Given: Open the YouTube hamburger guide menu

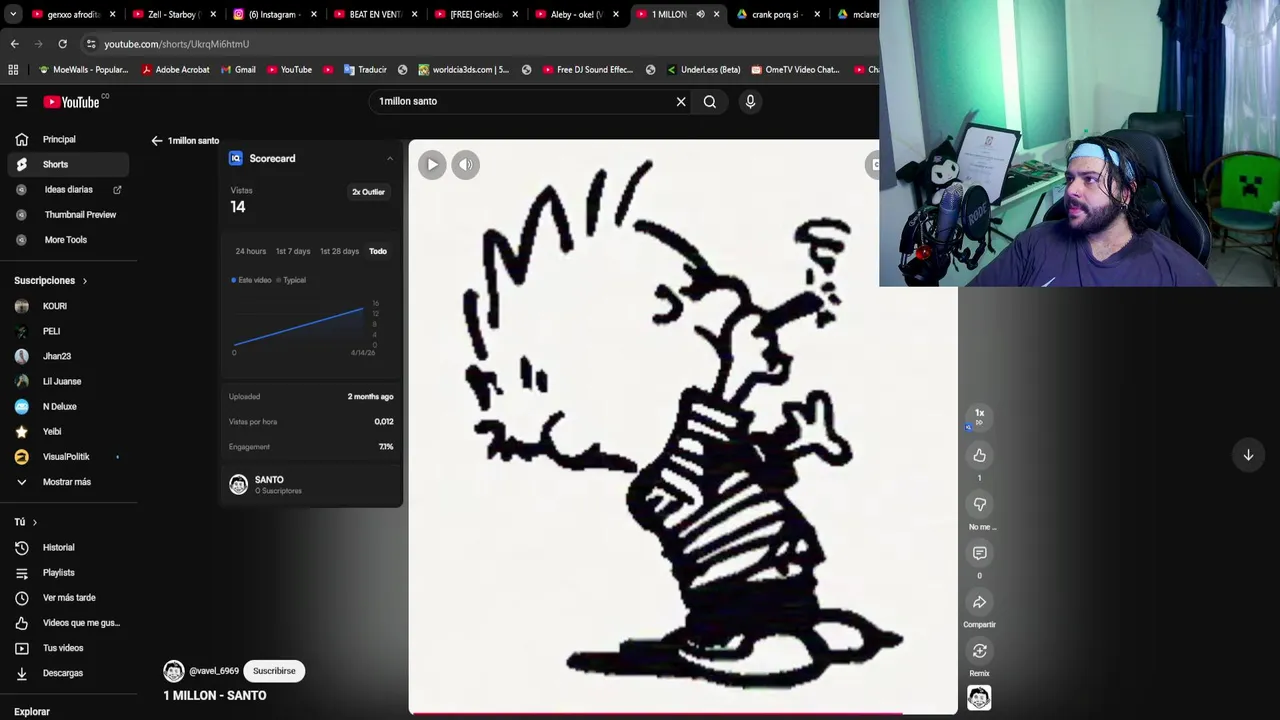Looking at the screenshot, I should 21,101.
